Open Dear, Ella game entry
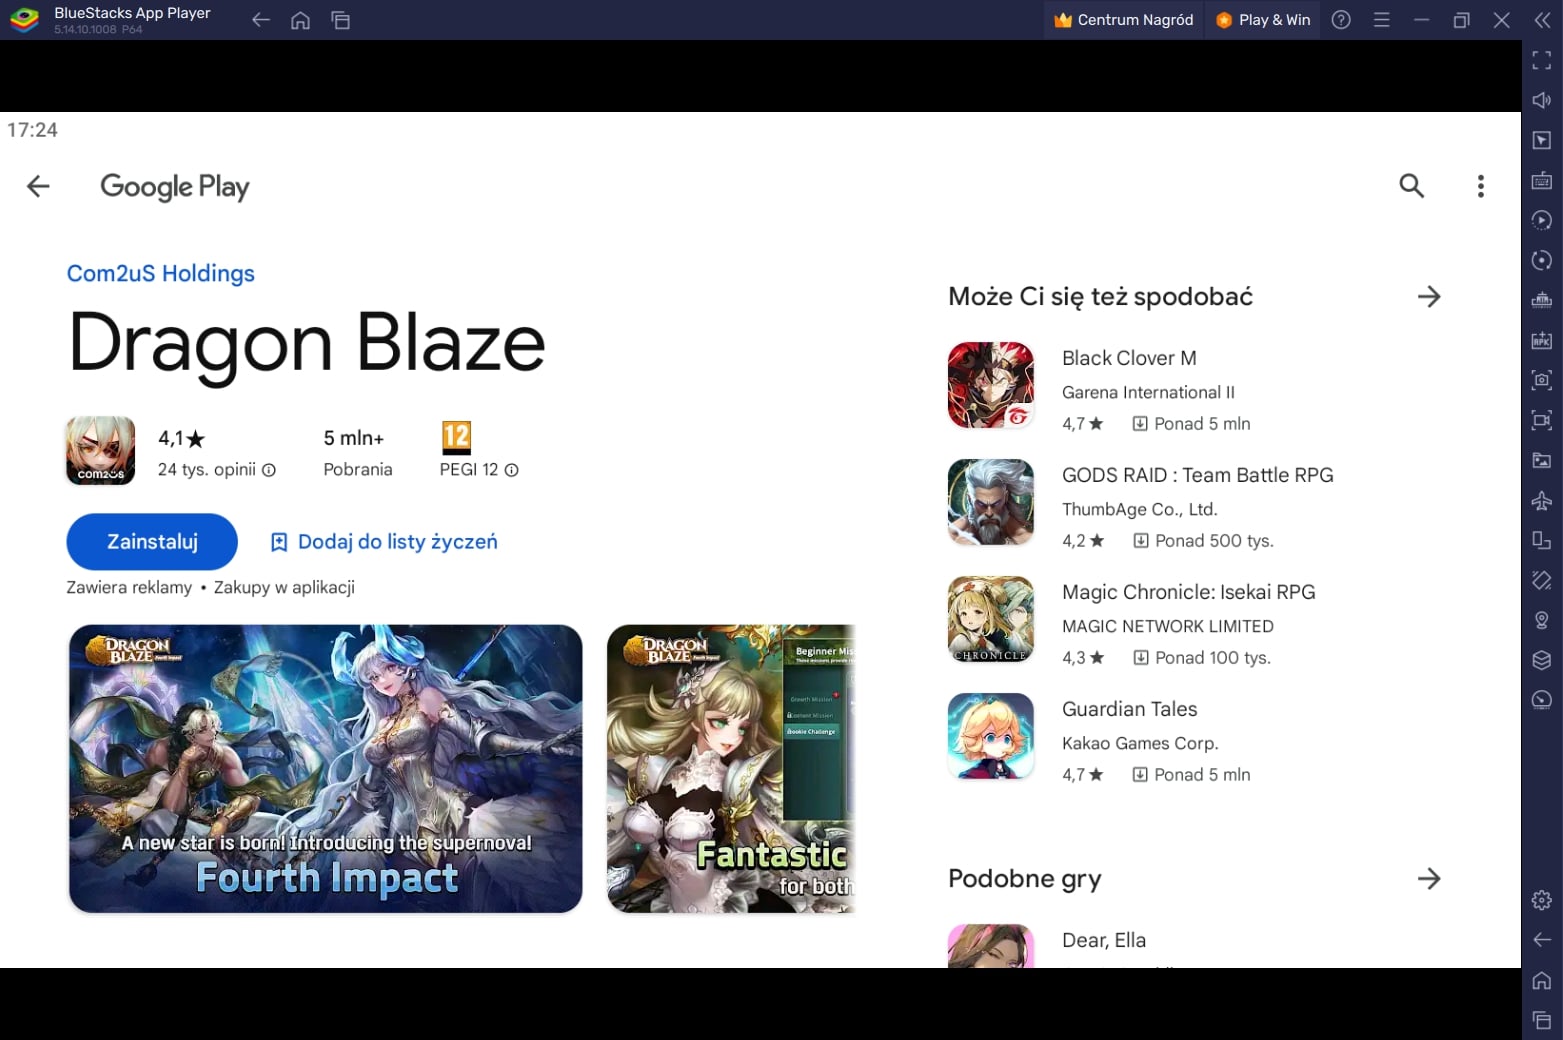The width and height of the screenshot is (1563, 1040). [x=1195, y=945]
